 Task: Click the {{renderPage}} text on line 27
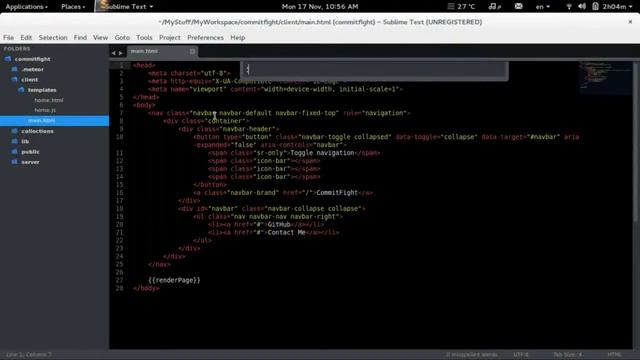tap(174, 280)
